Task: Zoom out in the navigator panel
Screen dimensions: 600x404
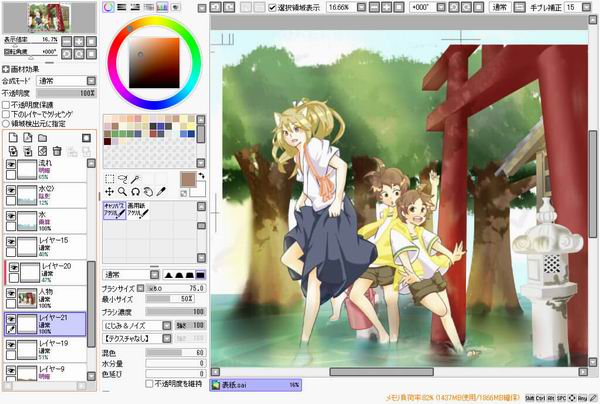Action: 67,41
